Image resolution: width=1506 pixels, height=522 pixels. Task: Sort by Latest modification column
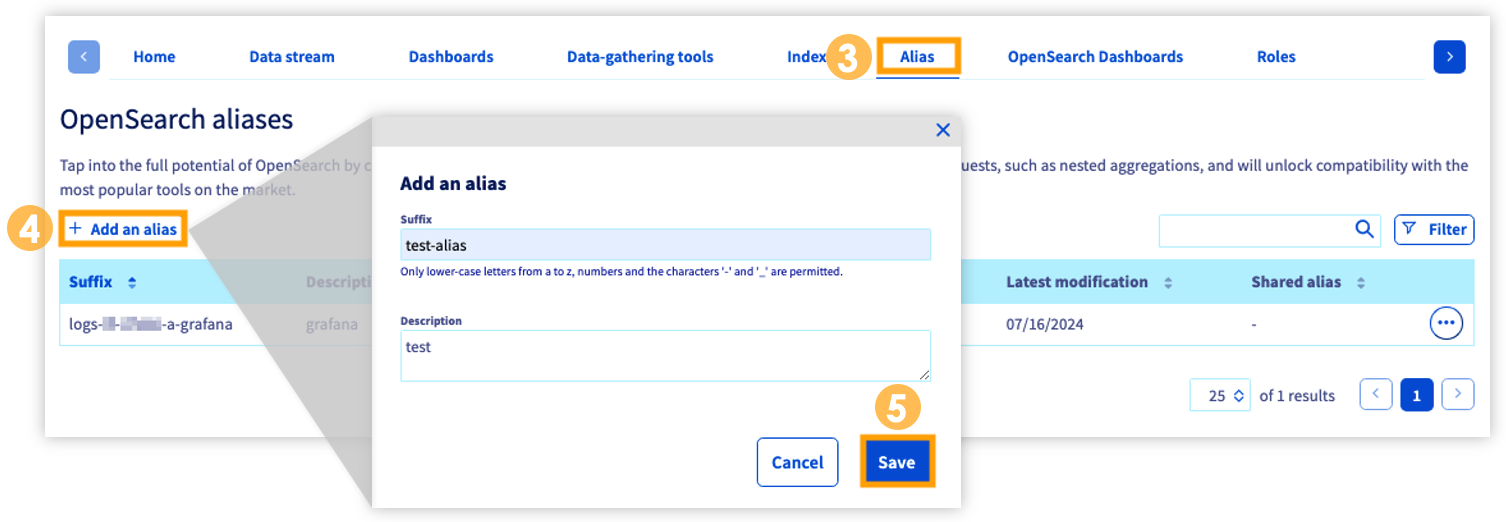click(x=1167, y=283)
